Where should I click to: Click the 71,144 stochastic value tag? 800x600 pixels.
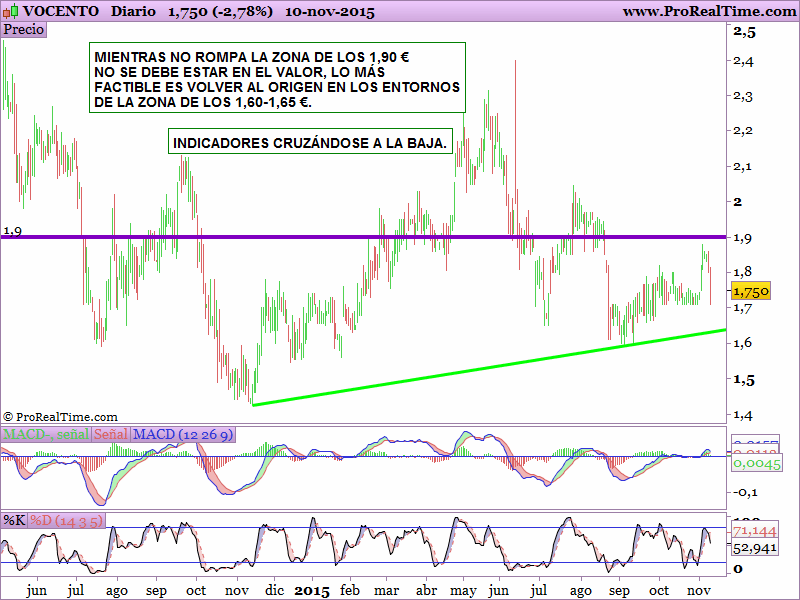(x=755, y=531)
